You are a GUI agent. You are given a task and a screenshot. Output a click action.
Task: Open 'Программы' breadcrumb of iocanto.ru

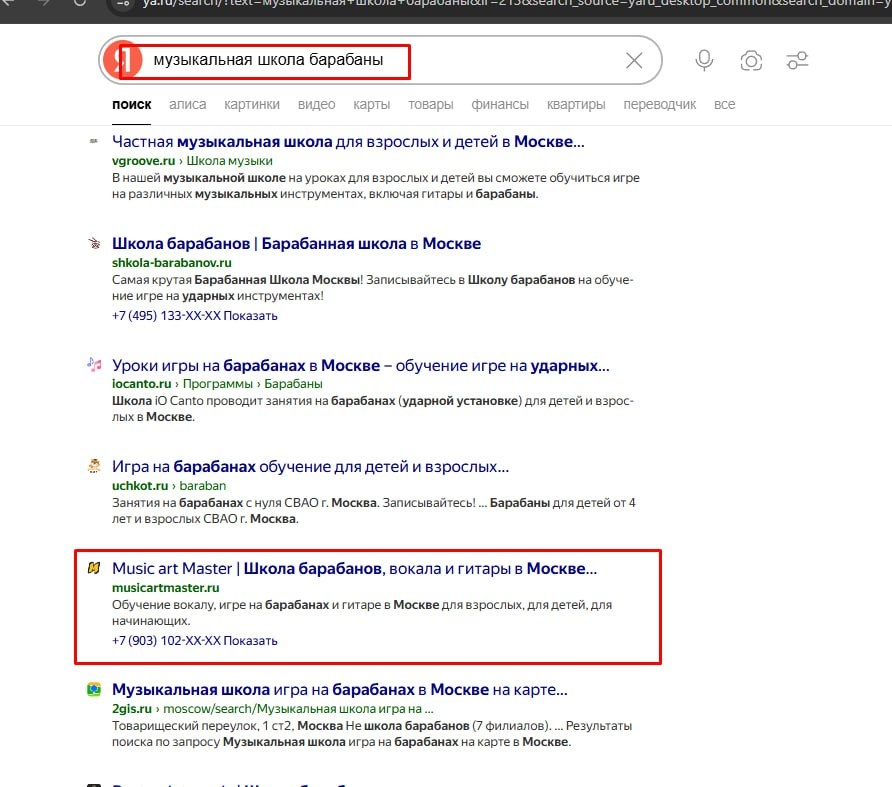218,384
